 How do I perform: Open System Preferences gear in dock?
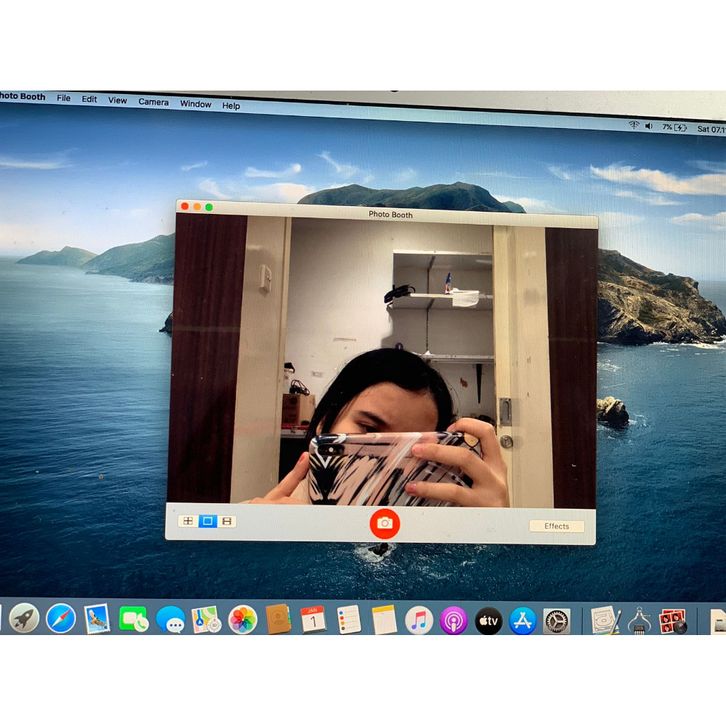(556, 620)
